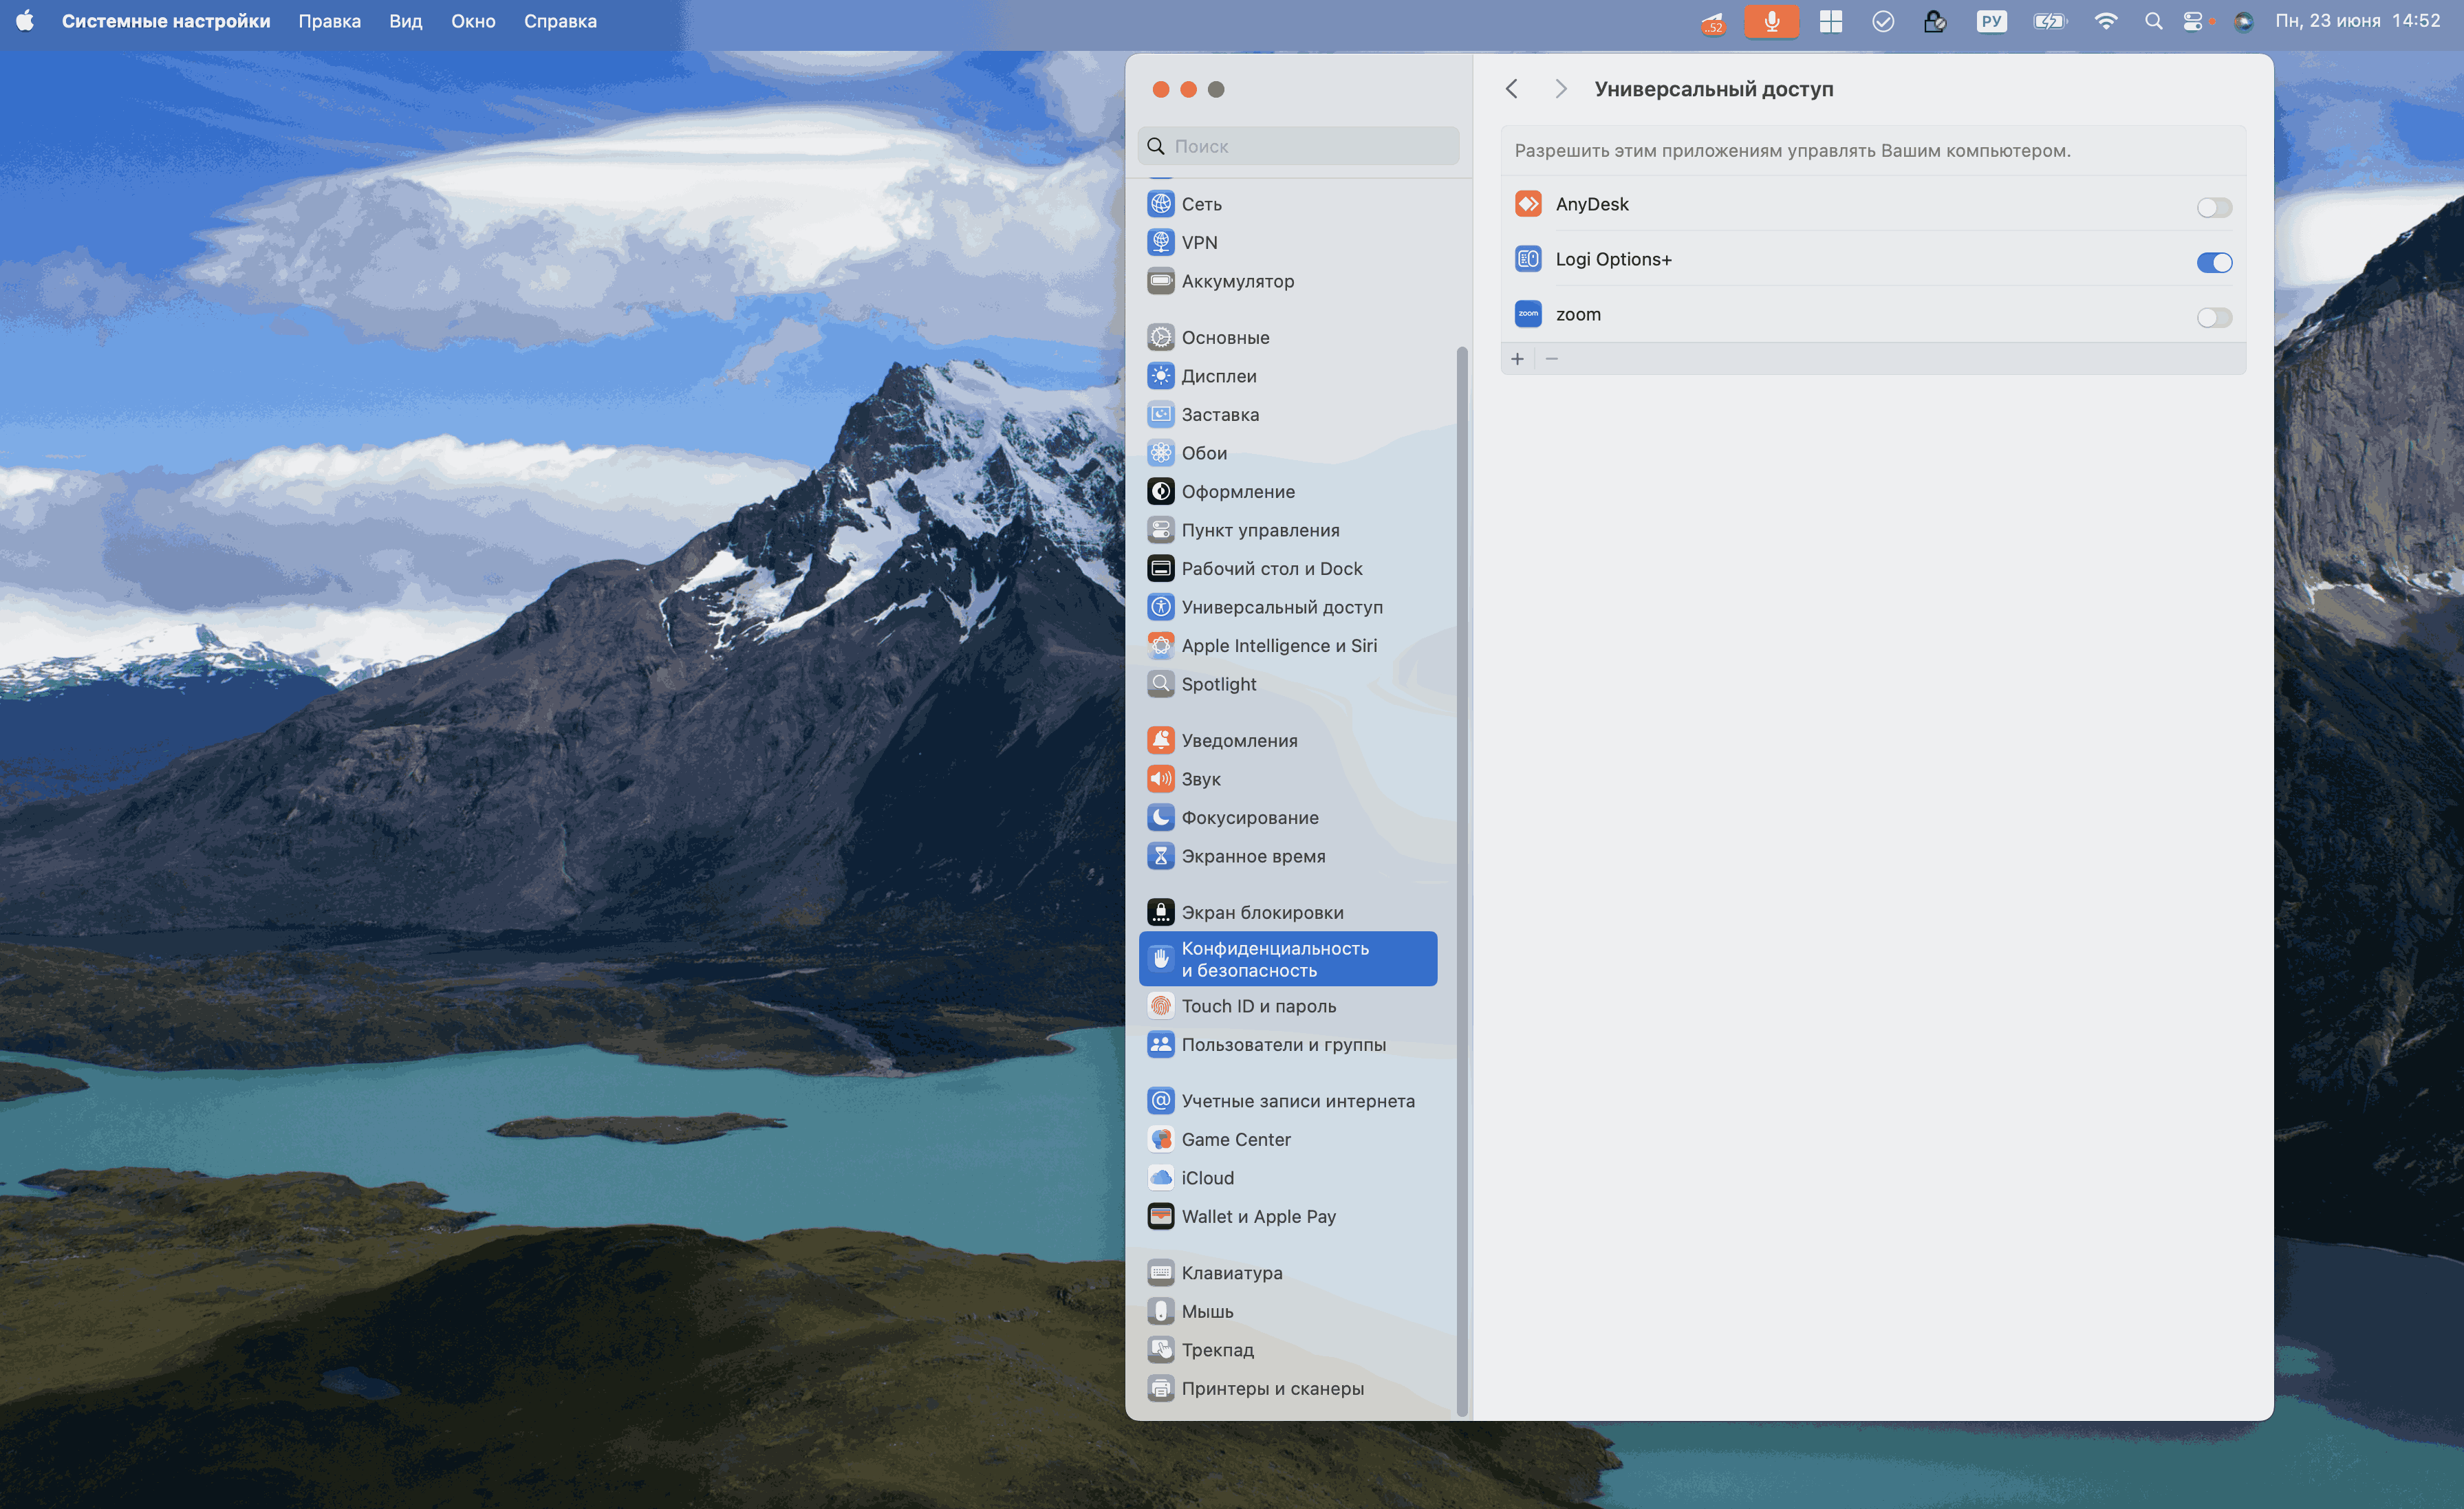The image size is (2464, 1509).
Task: Click the plus button to add app
Action: tap(1517, 359)
